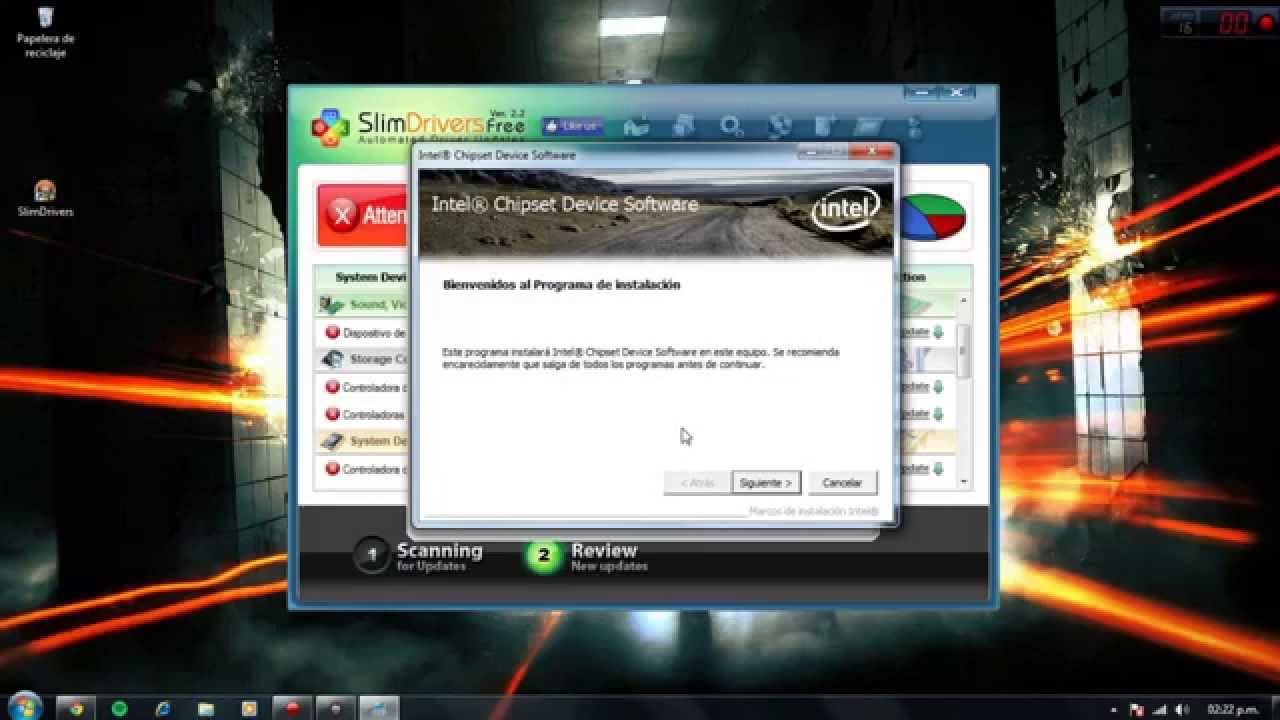
Task: Select the Scanning for Updates step
Action: tap(420, 556)
